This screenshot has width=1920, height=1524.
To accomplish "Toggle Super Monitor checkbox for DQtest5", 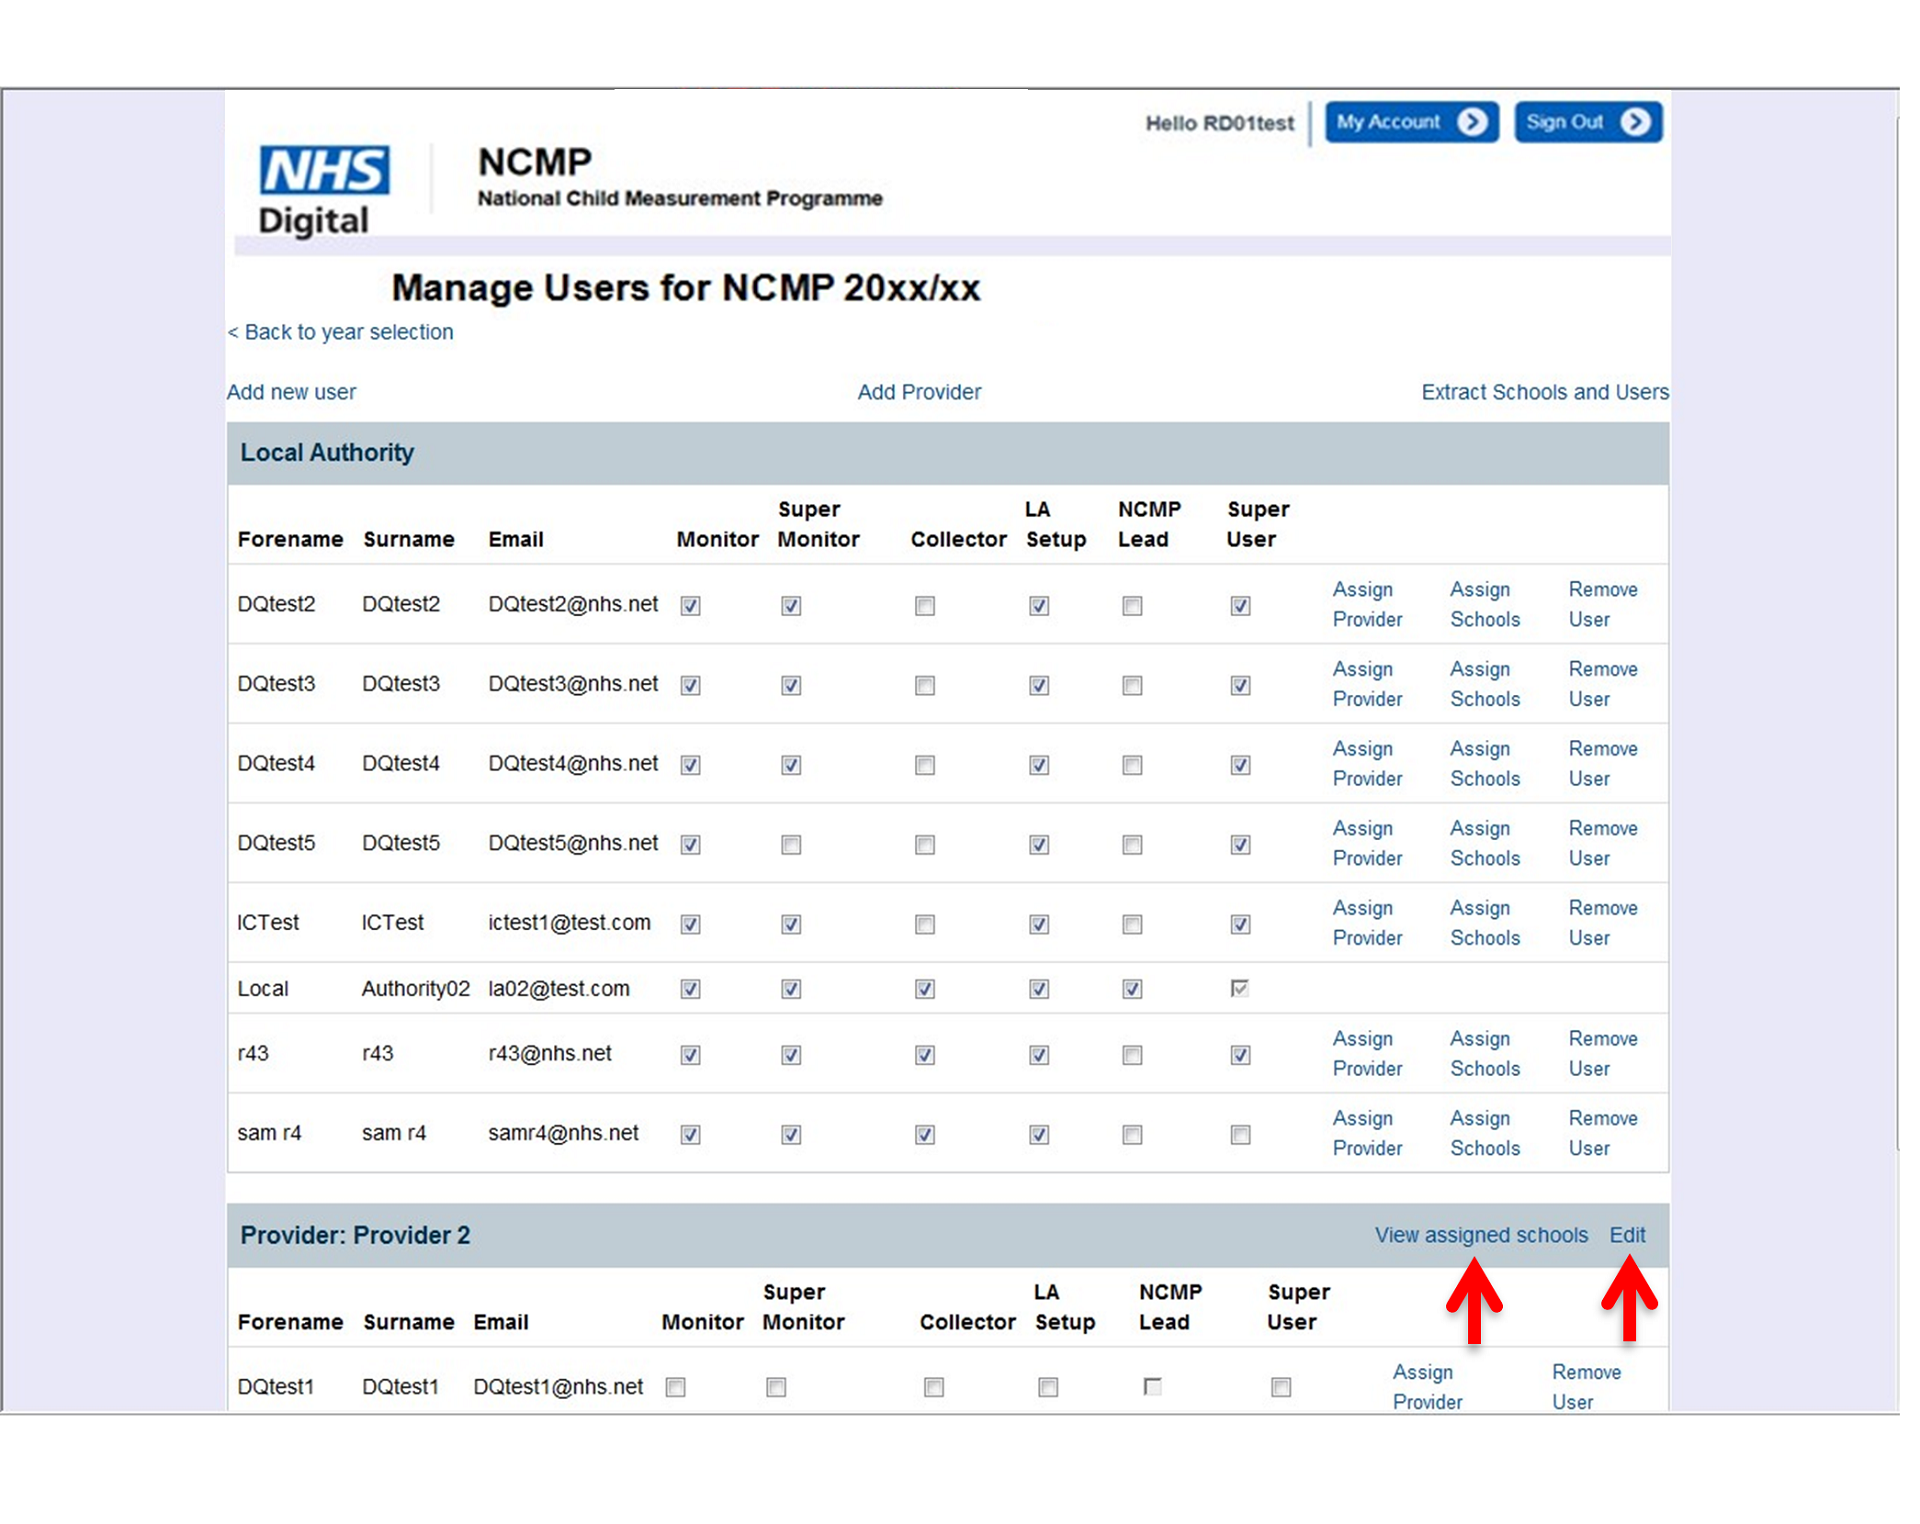I will pyautogui.click(x=791, y=845).
